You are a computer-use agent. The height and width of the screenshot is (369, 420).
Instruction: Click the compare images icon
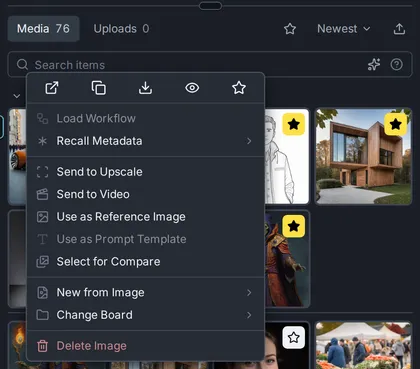click(42, 262)
